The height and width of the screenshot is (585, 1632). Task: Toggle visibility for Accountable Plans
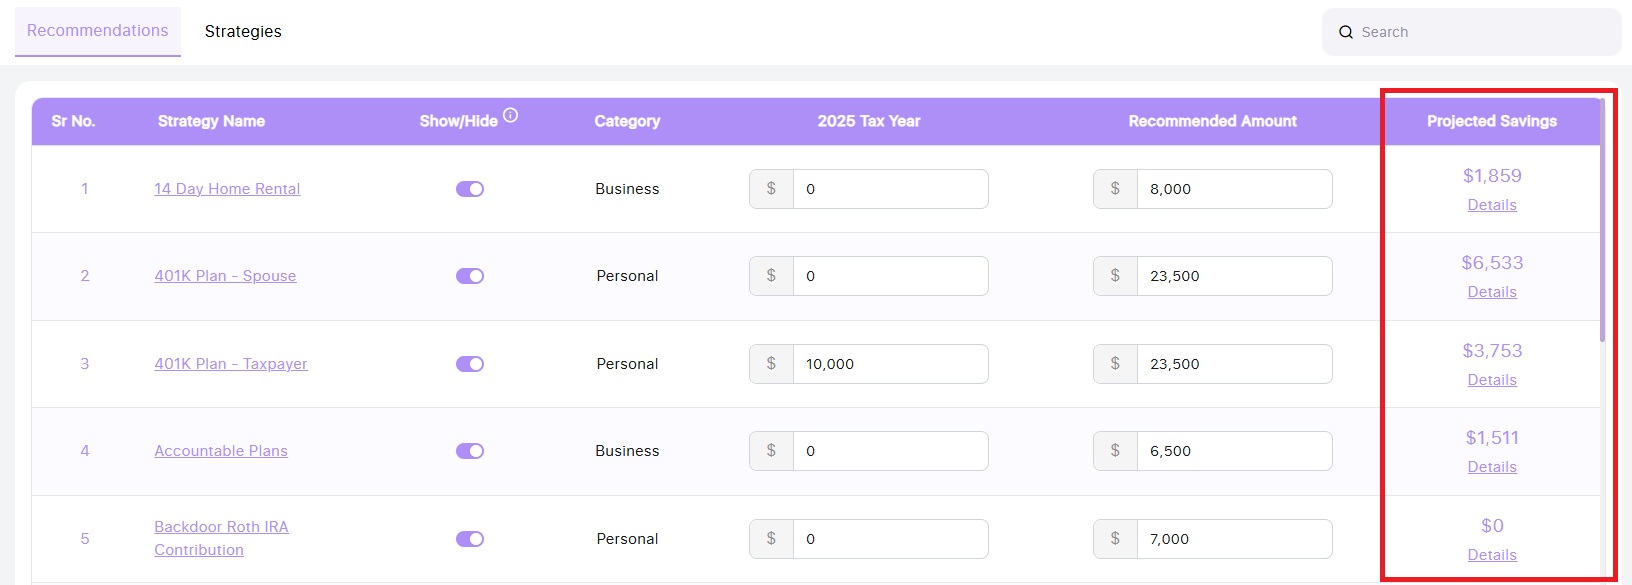(x=470, y=451)
